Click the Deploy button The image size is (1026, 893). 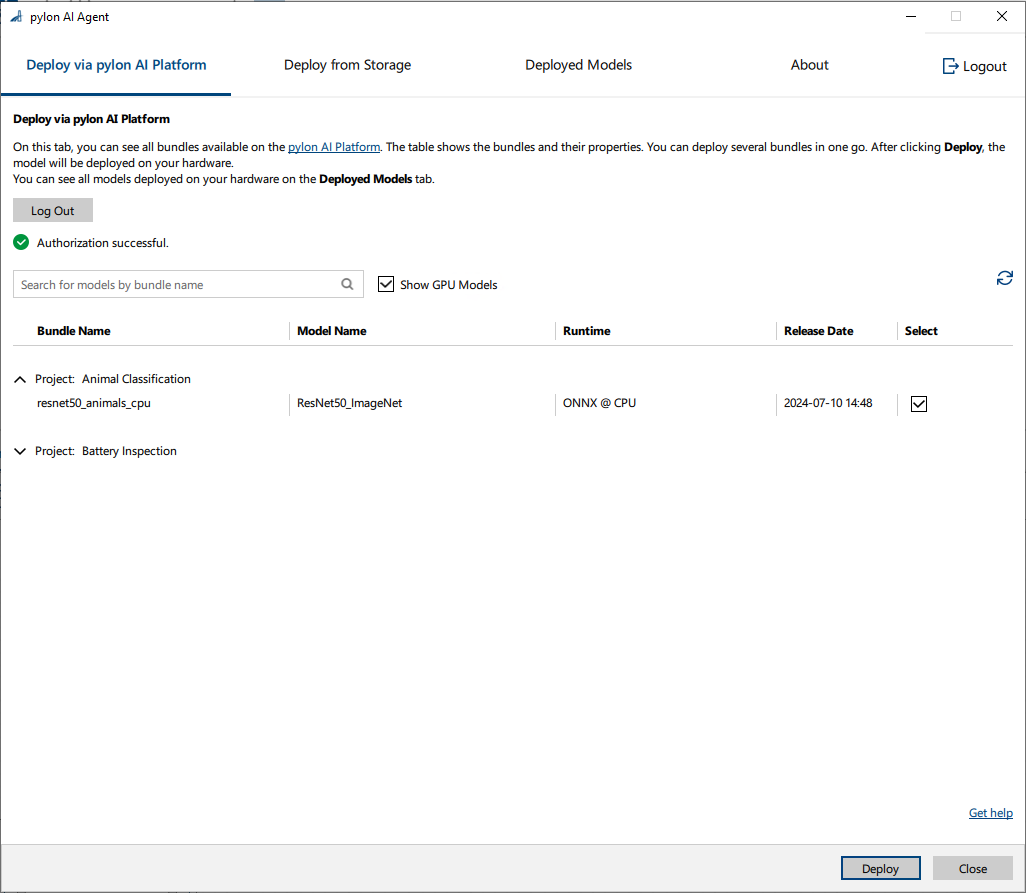[x=881, y=868]
